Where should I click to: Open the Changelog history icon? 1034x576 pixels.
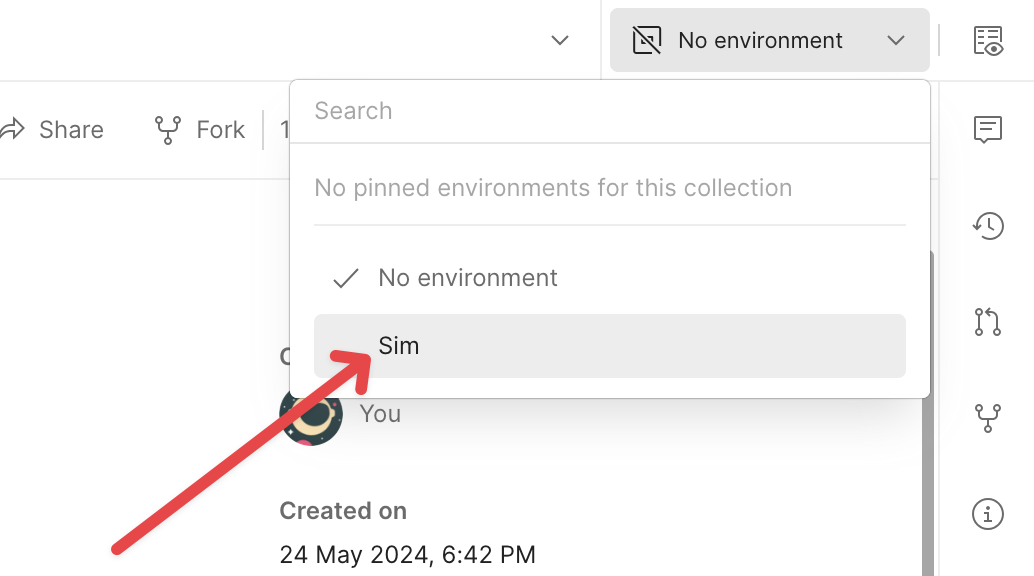coord(988,225)
